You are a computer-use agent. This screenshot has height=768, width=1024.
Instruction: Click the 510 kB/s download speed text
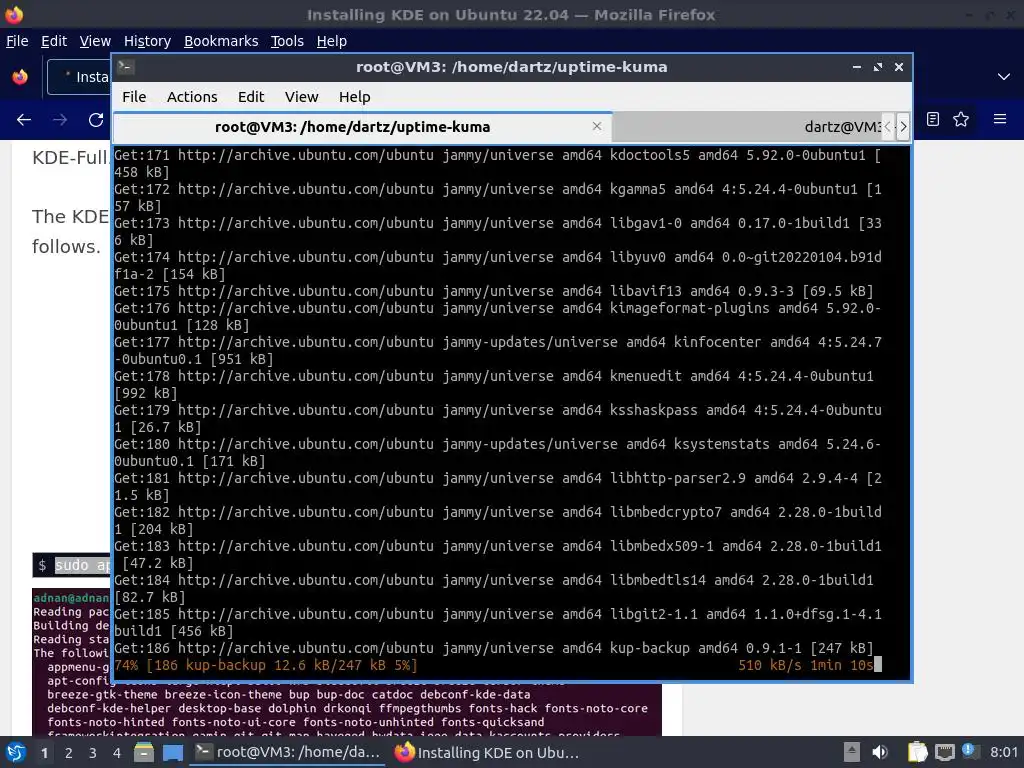(769, 665)
